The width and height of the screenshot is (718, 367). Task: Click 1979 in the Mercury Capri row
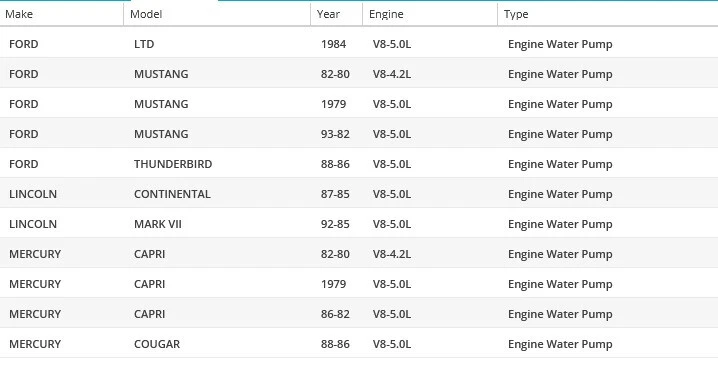333,284
